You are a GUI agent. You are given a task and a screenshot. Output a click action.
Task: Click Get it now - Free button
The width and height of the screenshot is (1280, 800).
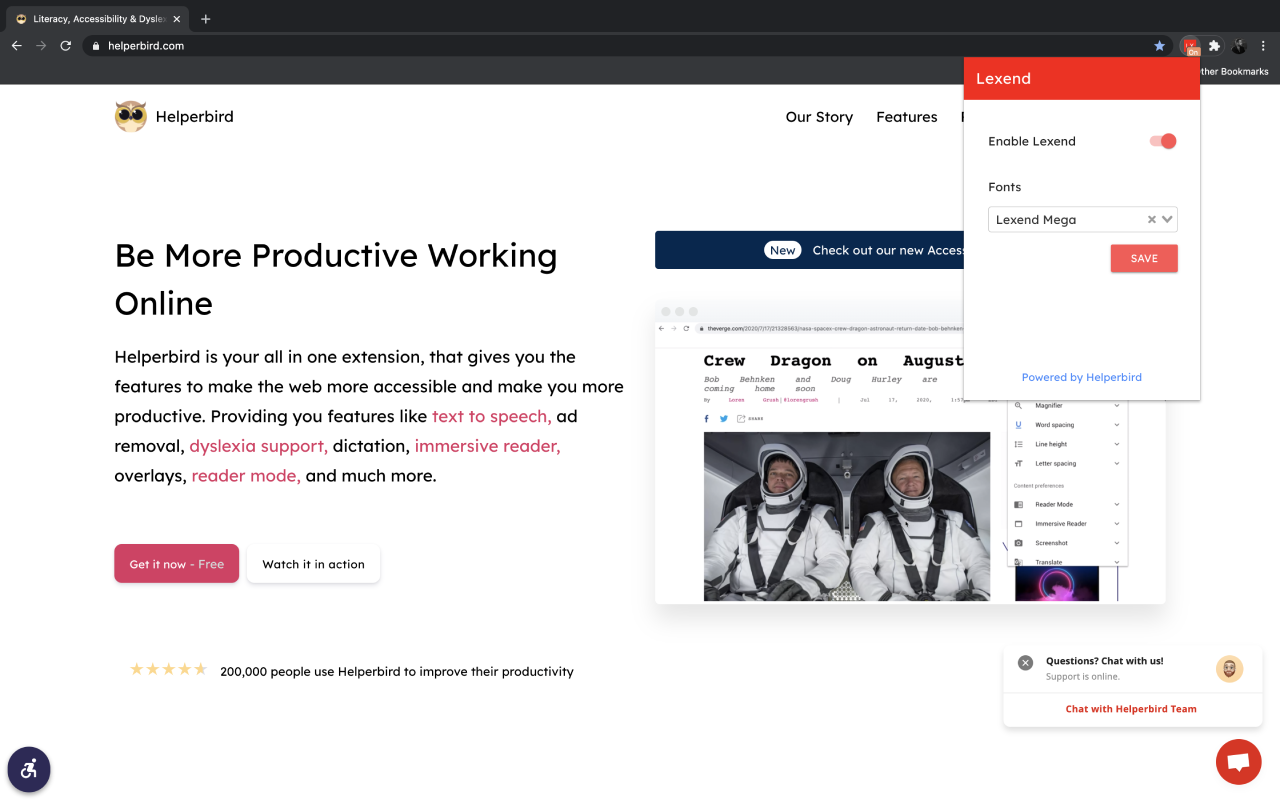click(x=177, y=563)
